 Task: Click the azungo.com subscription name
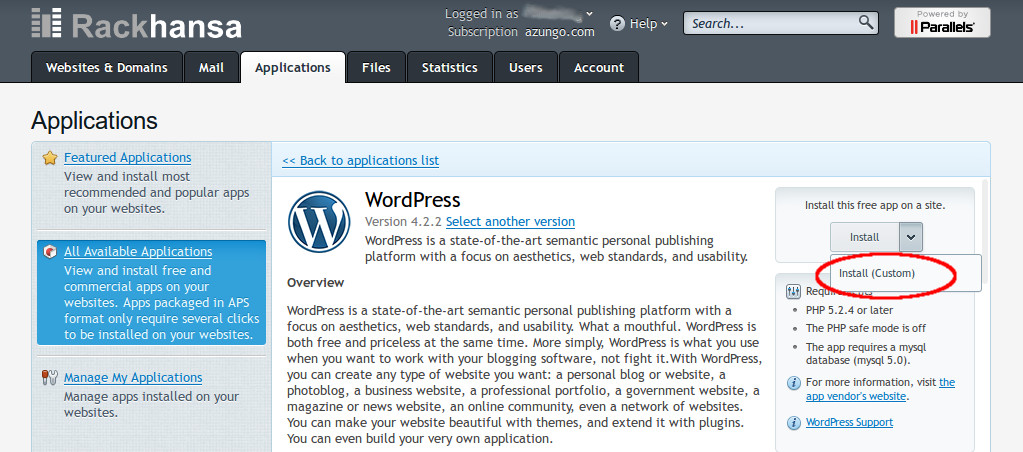(560, 32)
